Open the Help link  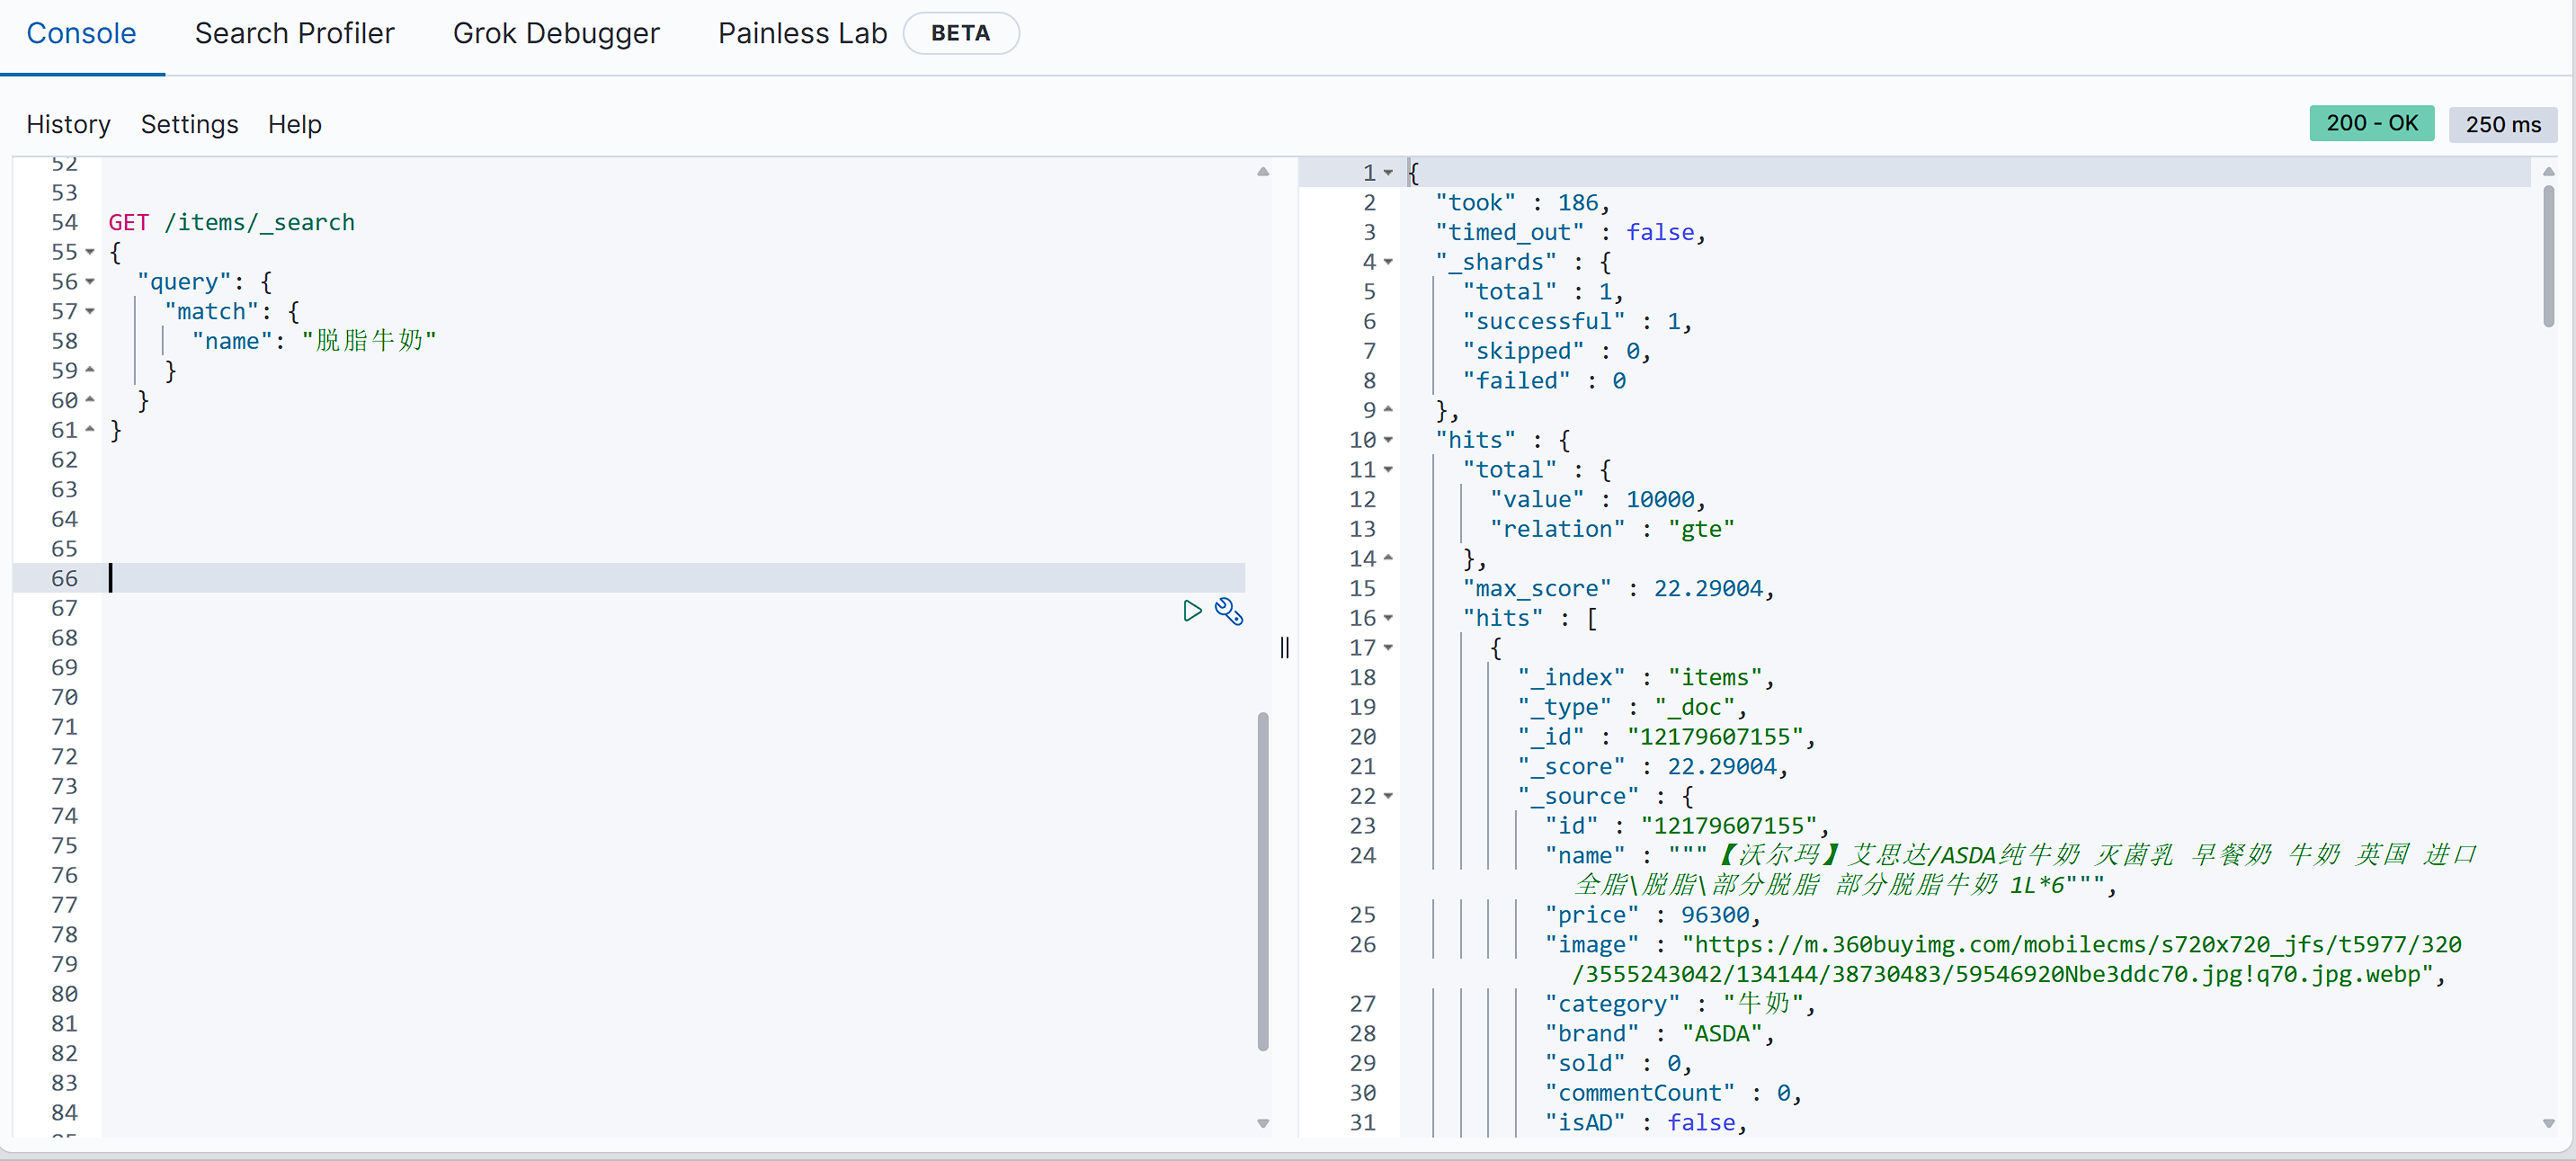click(x=294, y=124)
